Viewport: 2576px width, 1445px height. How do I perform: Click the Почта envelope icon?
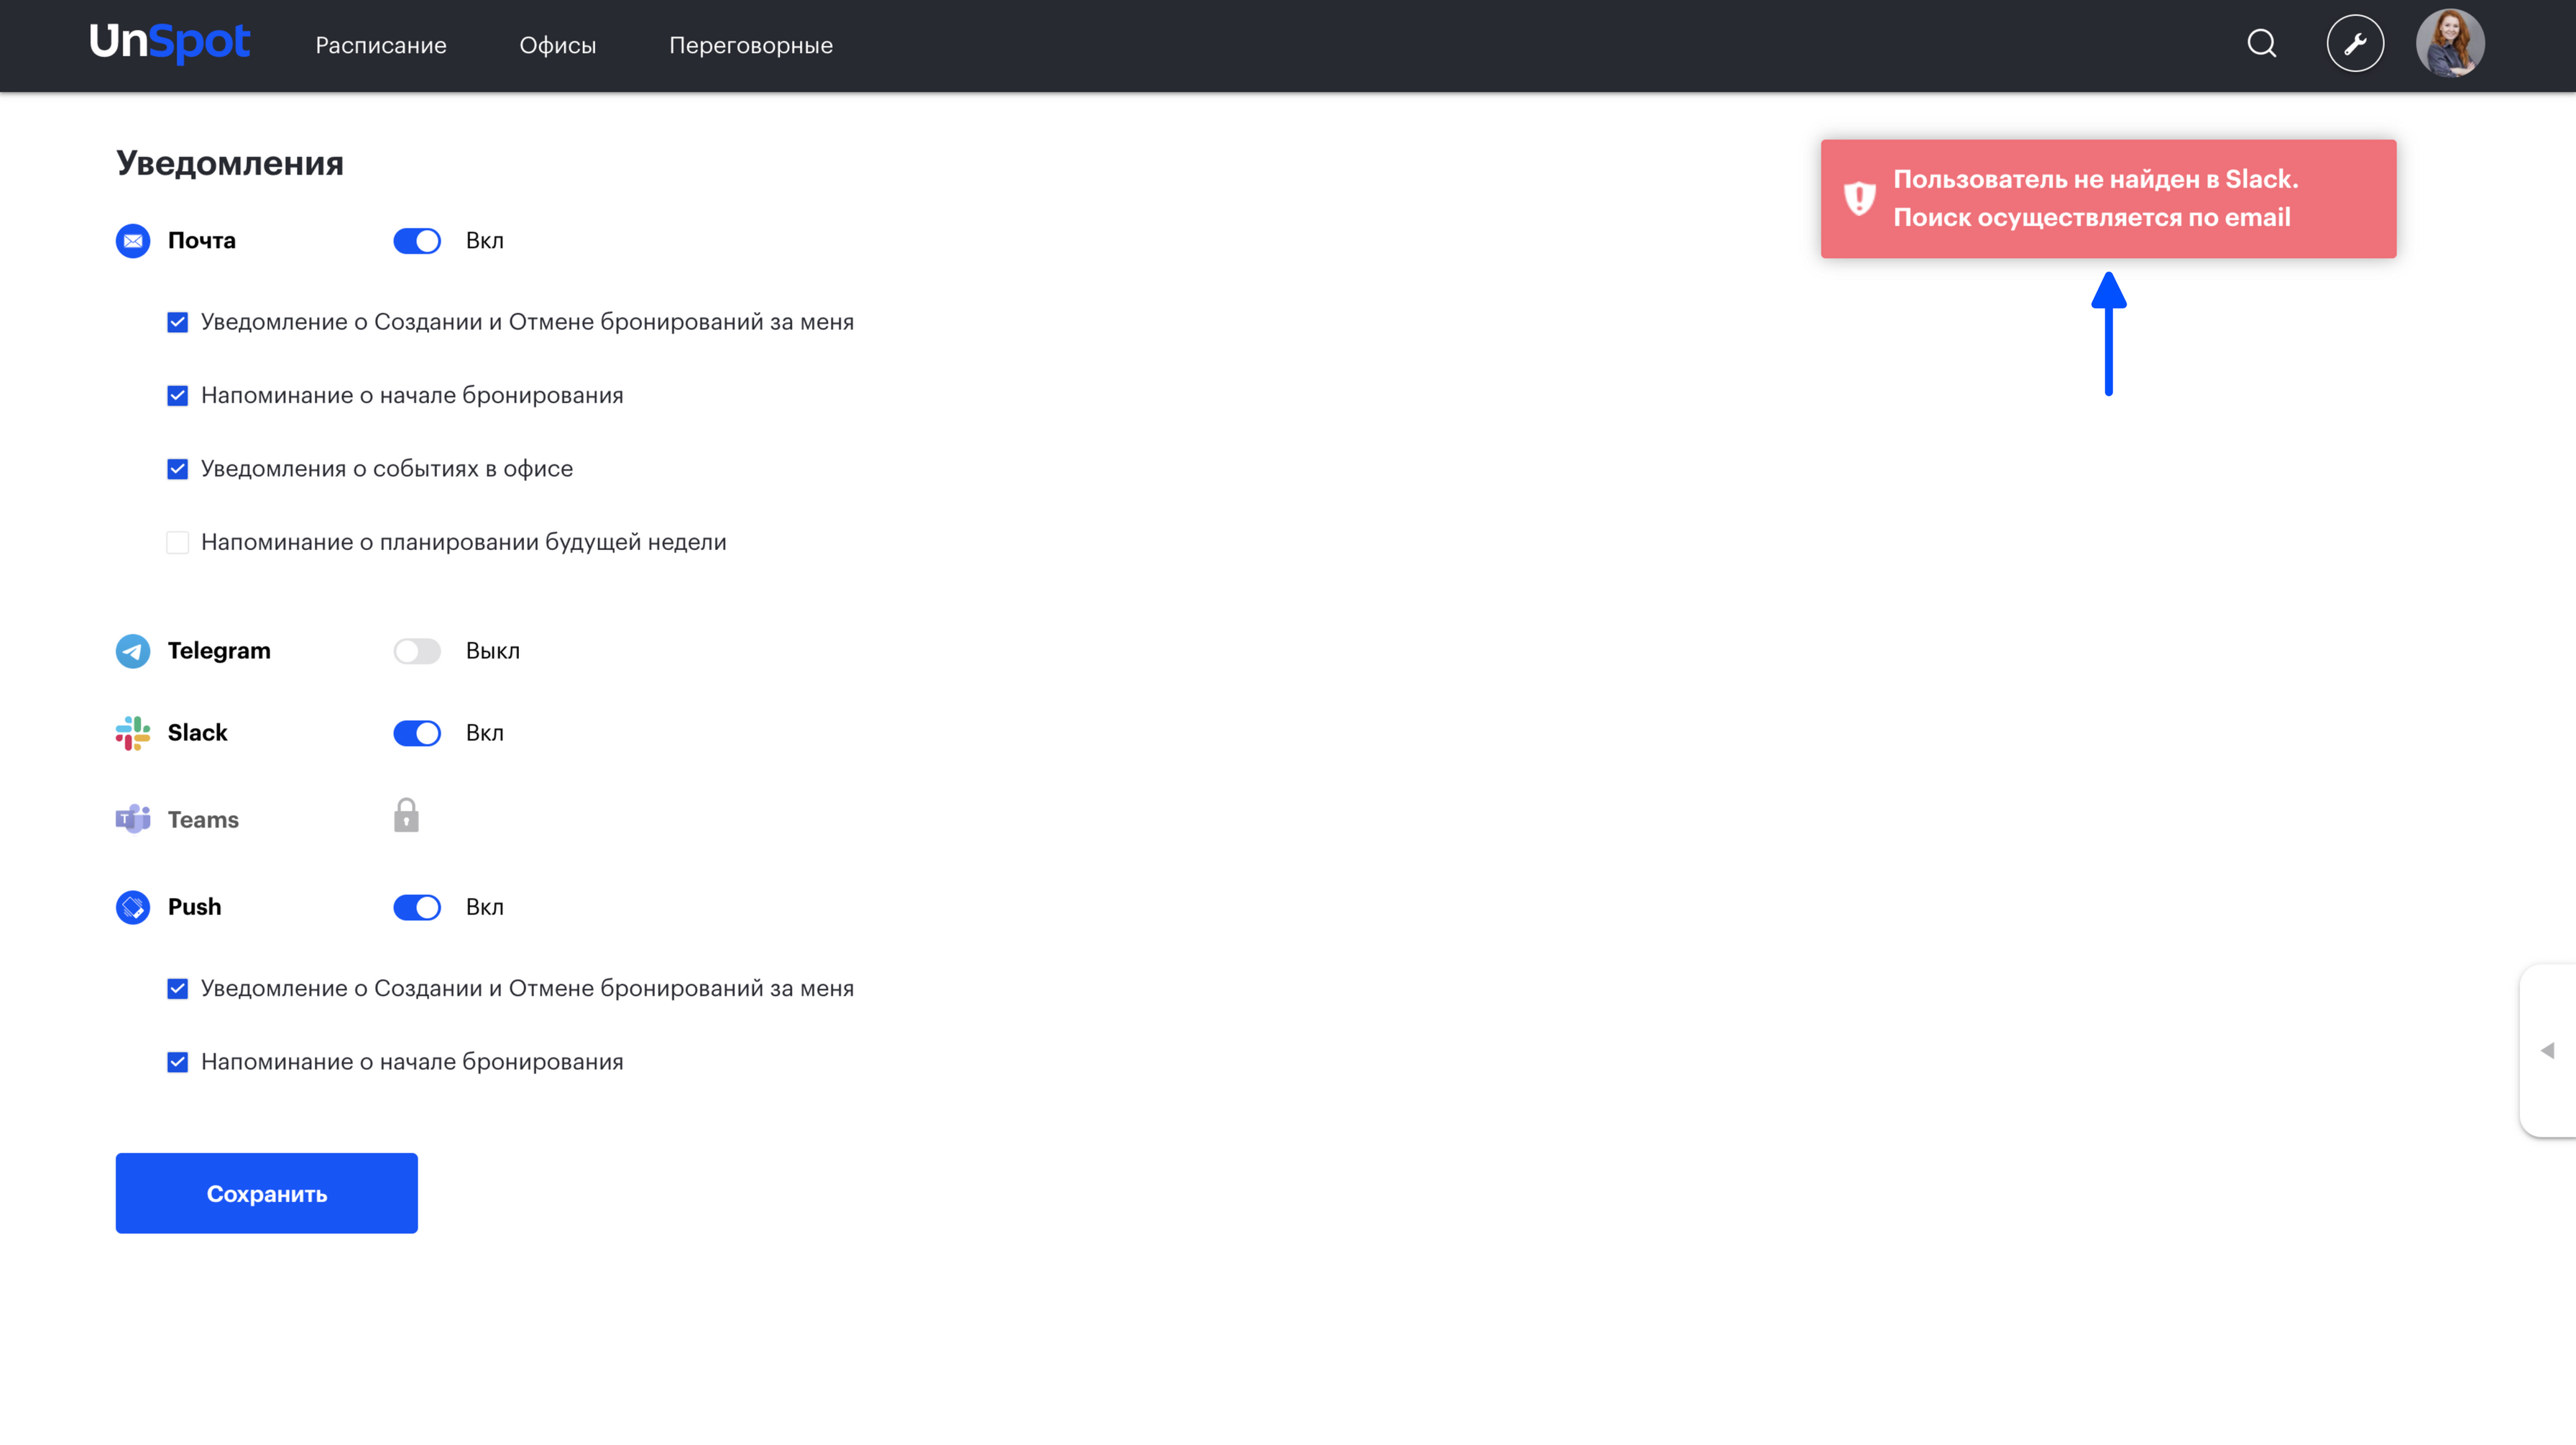133,241
